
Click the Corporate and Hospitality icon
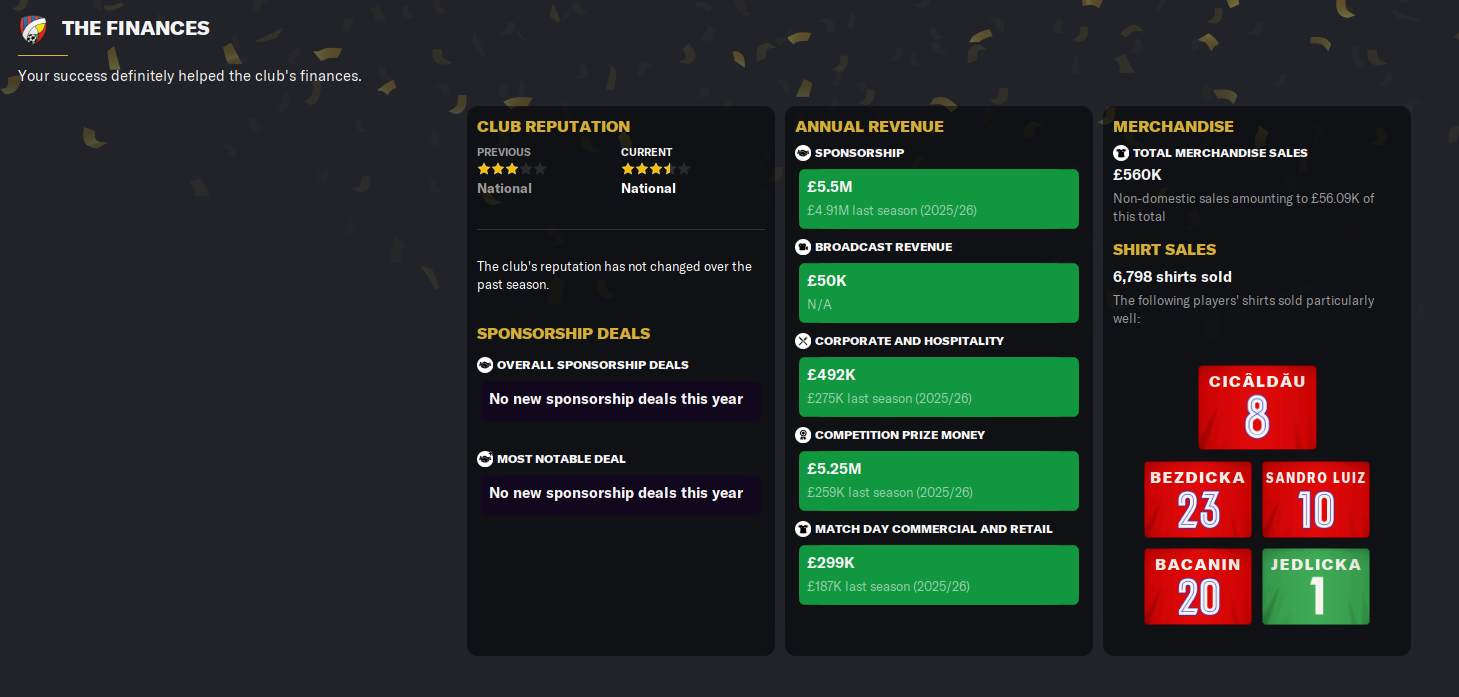tap(803, 341)
